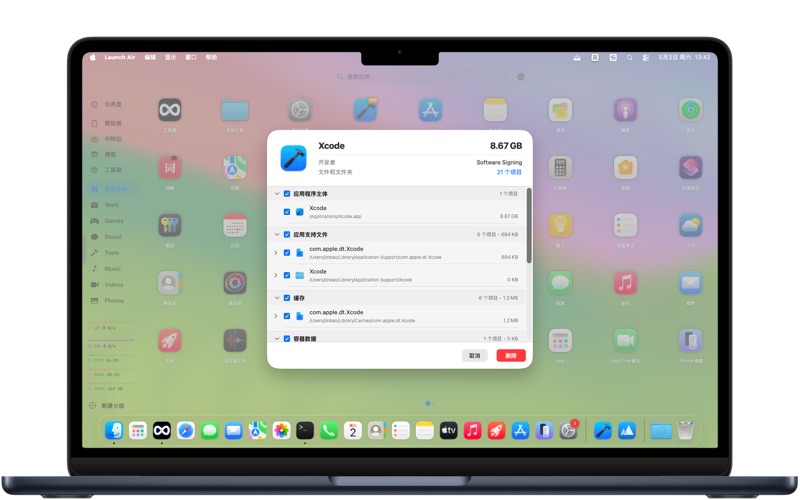Open the Launch Air settings gear
This screenshot has width=800, height=500.
(x=520, y=77)
